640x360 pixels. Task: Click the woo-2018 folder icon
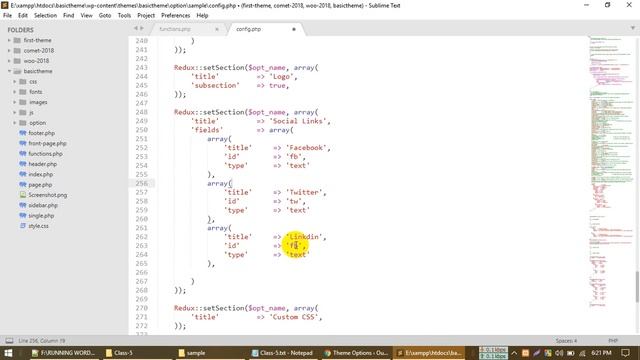coord(17,61)
